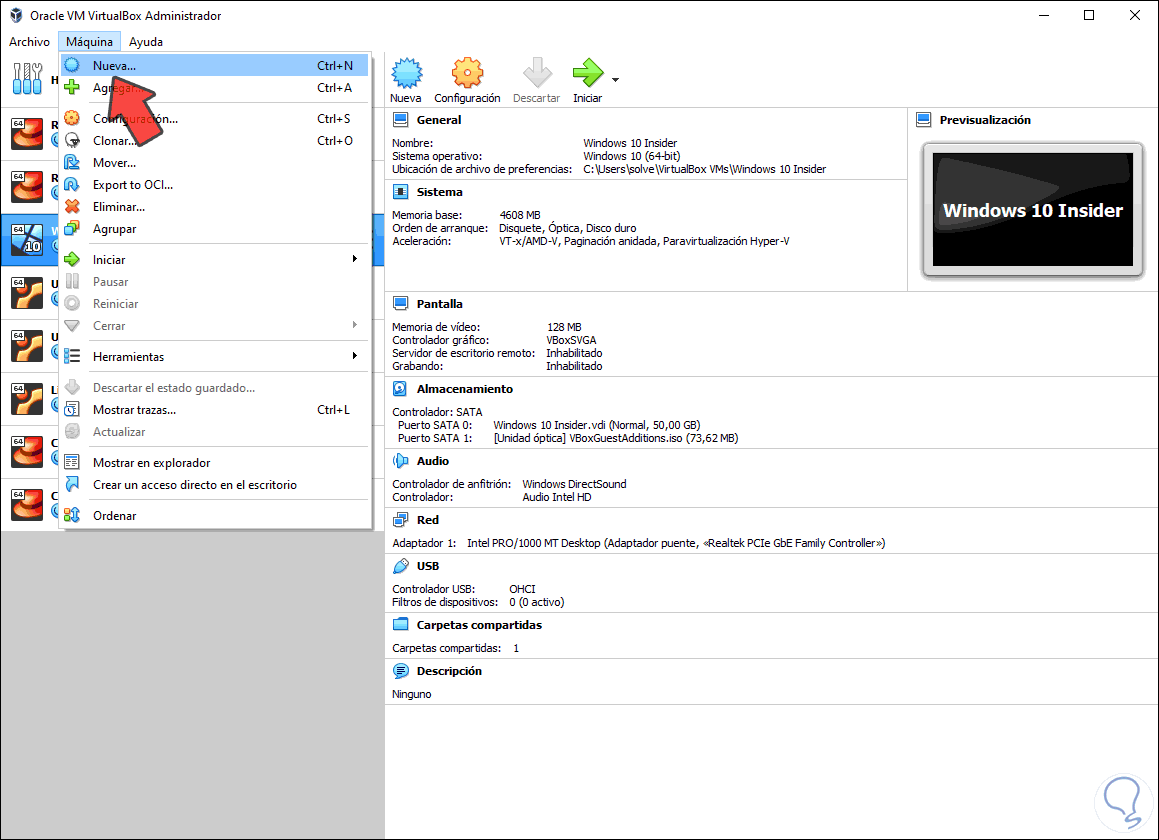Choose Crear un acceso directo en el escritorio
This screenshot has height=840, width=1159.
click(x=214, y=486)
